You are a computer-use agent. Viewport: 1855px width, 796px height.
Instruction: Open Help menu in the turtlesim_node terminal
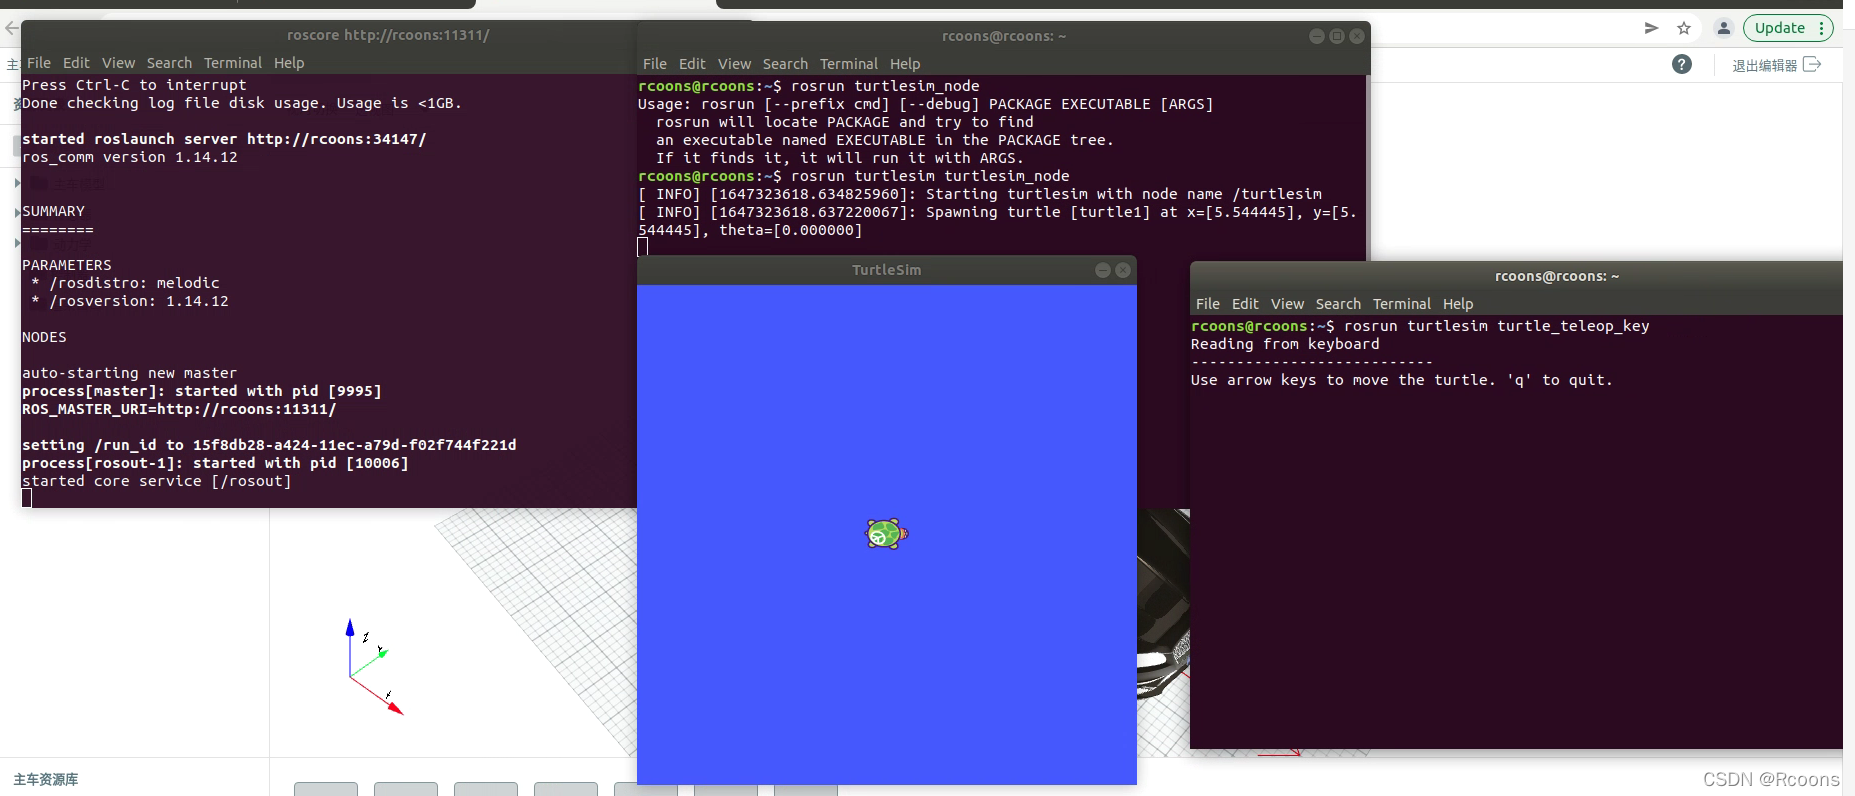(x=905, y=64)
